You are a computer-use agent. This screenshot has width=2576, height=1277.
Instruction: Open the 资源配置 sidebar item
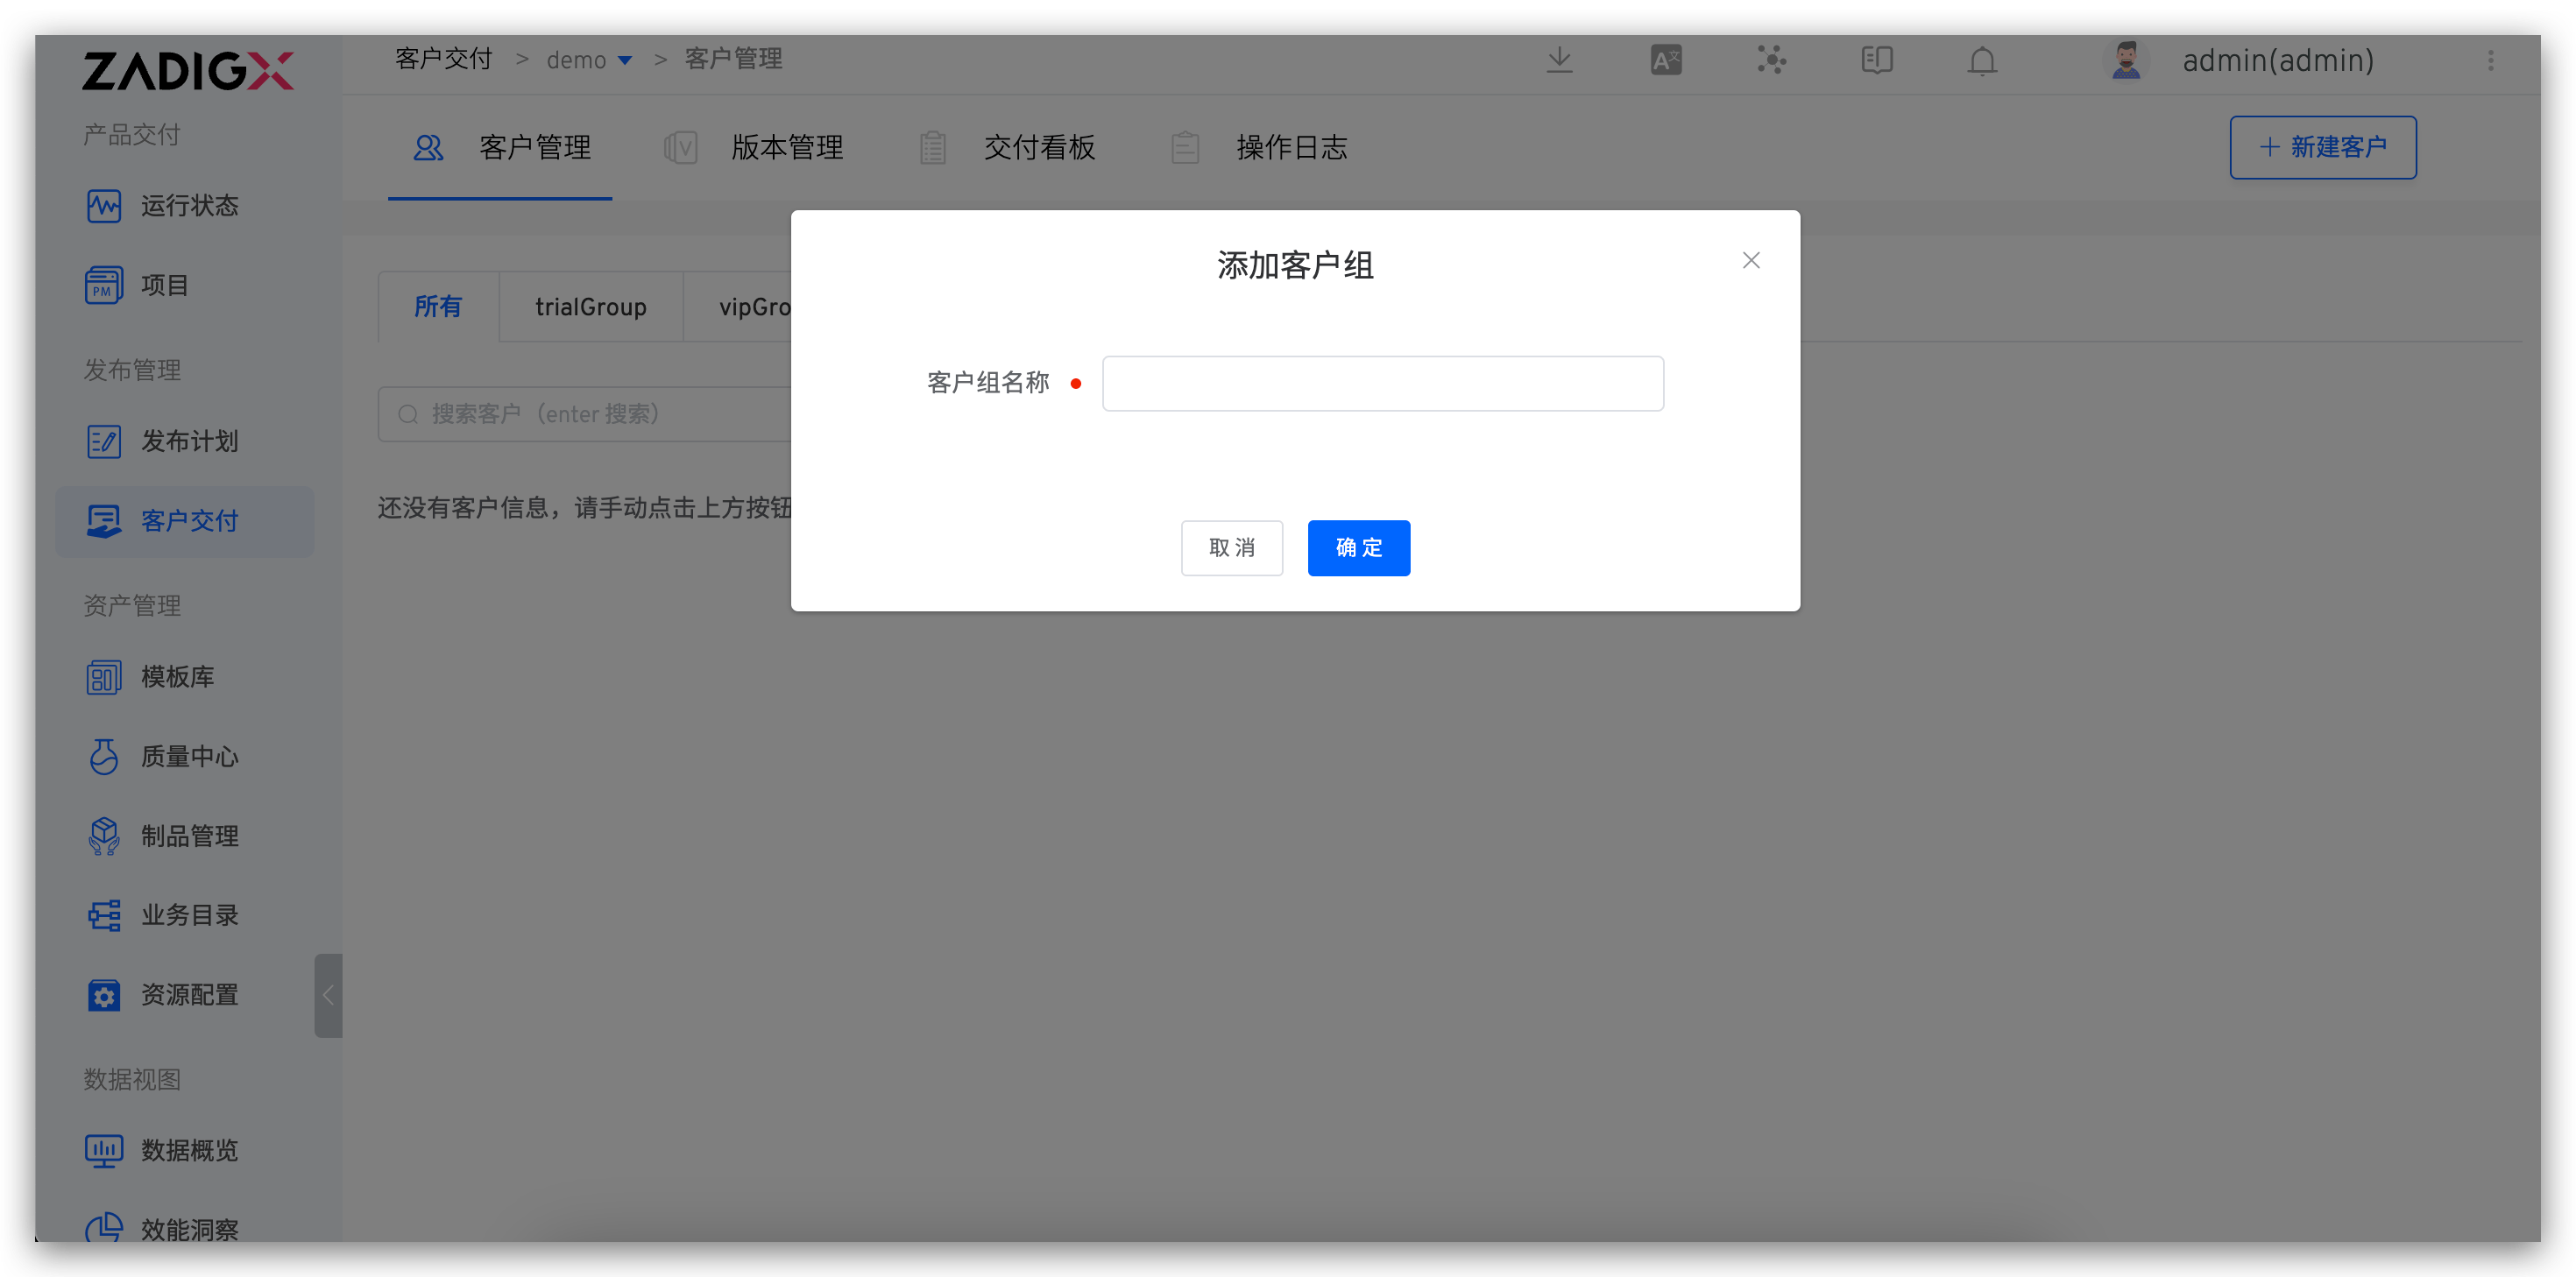188,995
